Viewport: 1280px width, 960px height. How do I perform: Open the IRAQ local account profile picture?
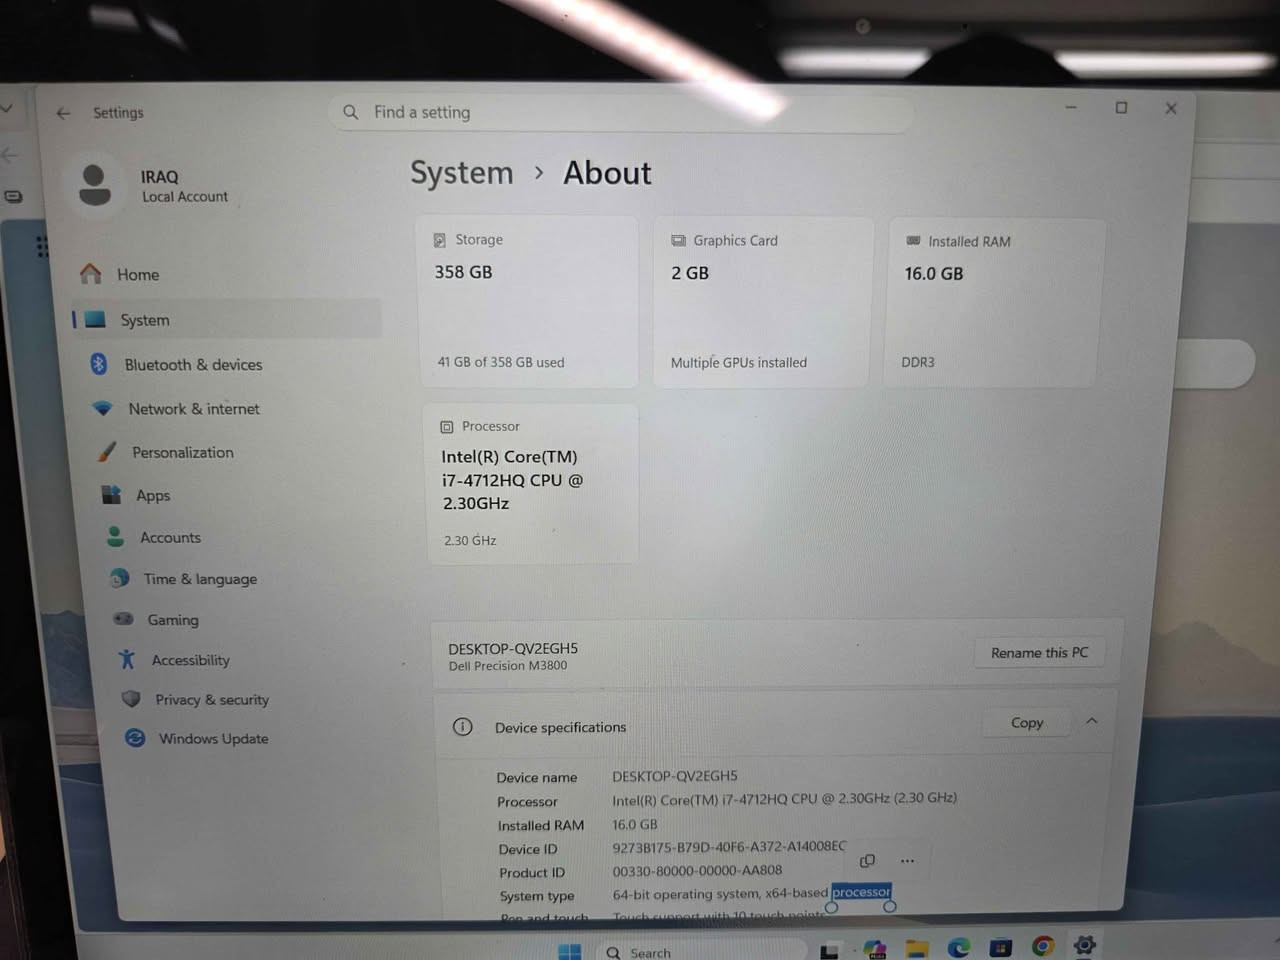coord(95,185)
